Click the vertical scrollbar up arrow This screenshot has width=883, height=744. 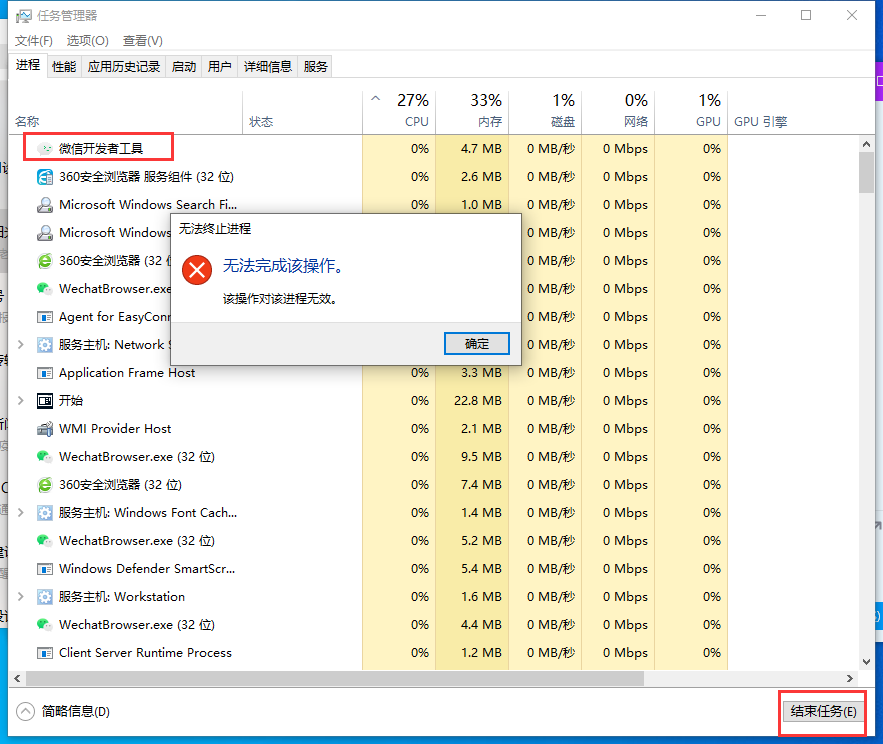867,144
